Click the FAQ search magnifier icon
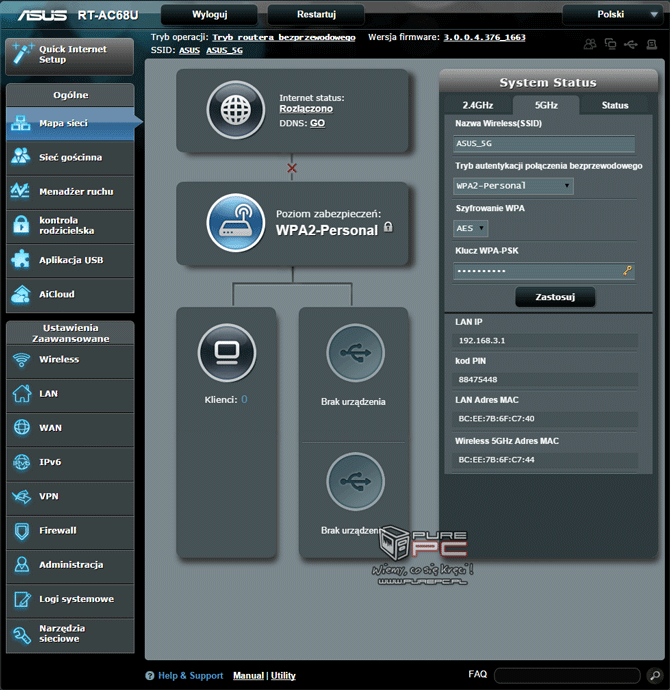This screenshot has width=670, height=690. (x=655, y=675)
